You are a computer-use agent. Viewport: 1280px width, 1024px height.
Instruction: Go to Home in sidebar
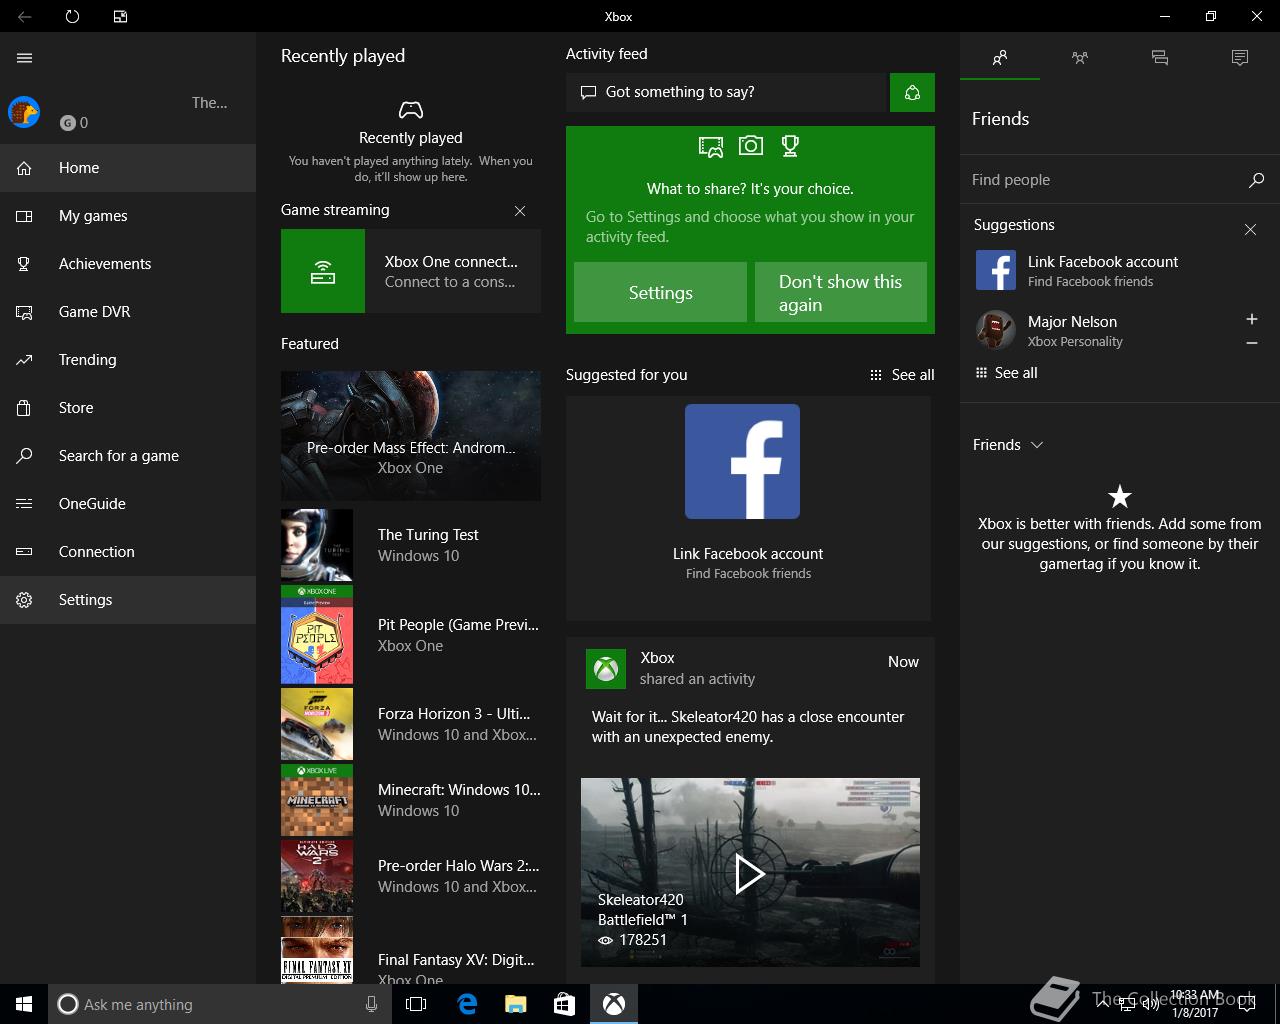tap(128, 168)
